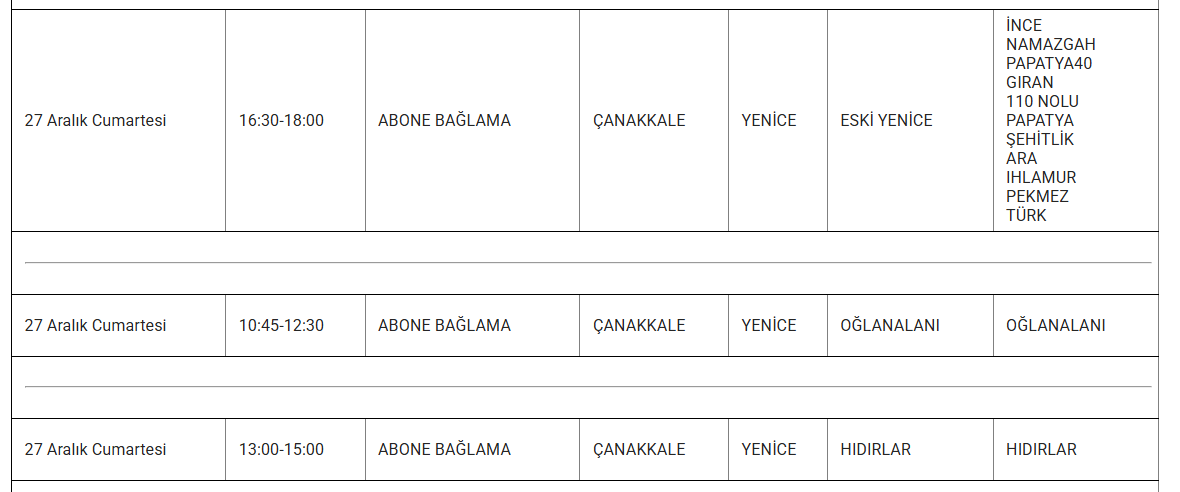1180x492 pixels.
Task: Click the İNCE street entry
Action: pos(1024,26)
